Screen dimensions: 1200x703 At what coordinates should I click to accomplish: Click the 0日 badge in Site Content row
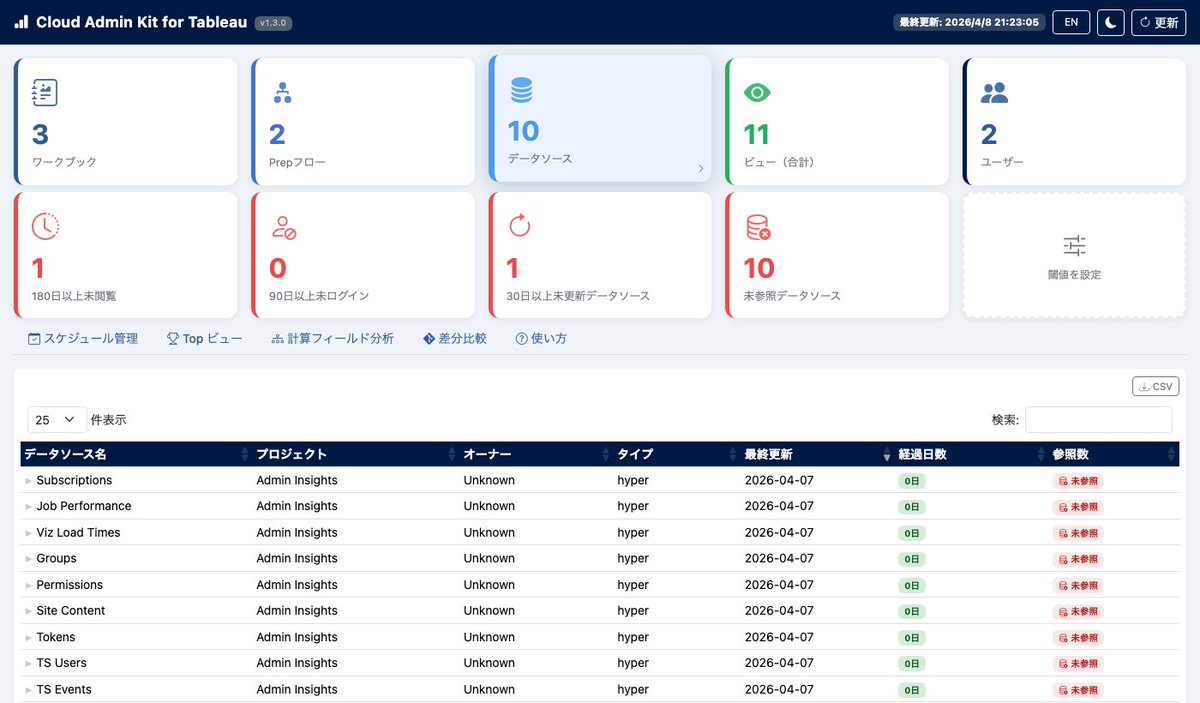click(x=912, y=611)
